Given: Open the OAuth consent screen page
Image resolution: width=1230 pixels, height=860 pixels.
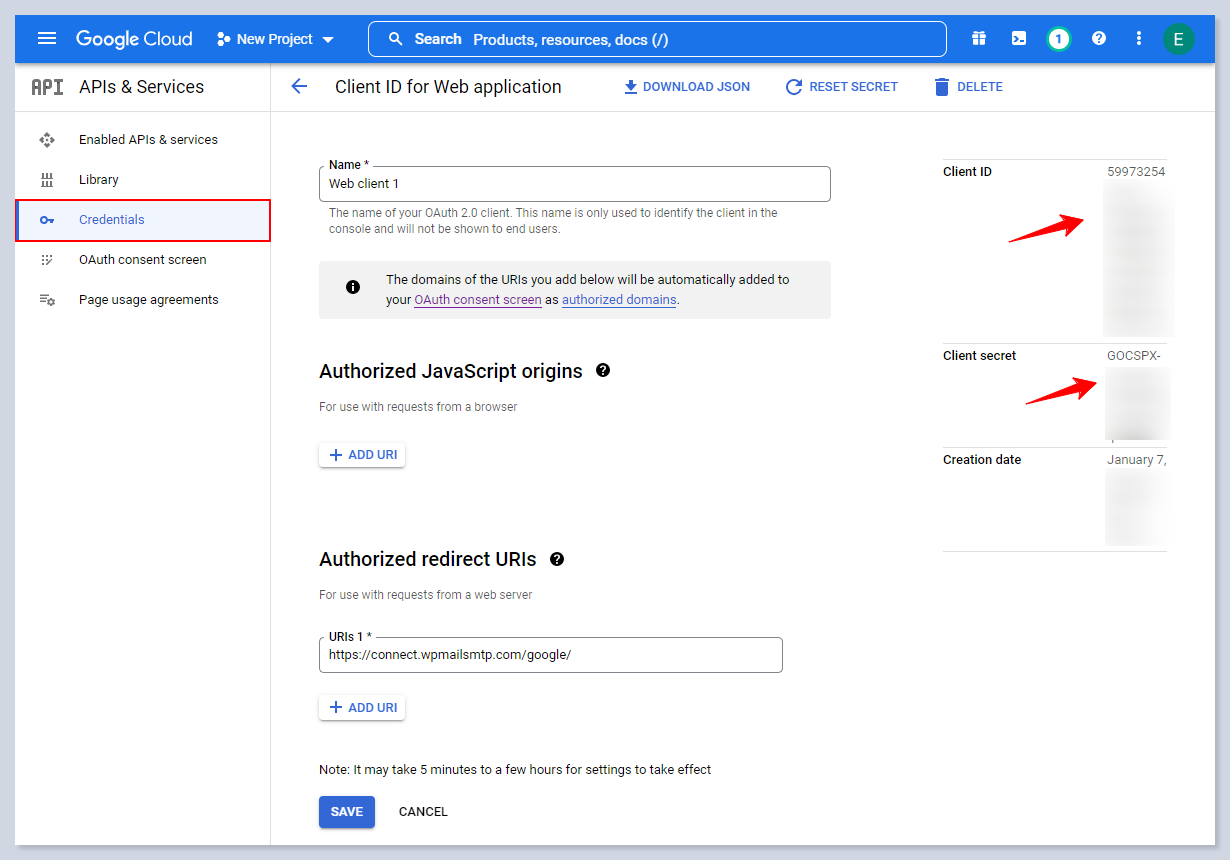Looking at the screenshot, I should click(x=143, y=260).
